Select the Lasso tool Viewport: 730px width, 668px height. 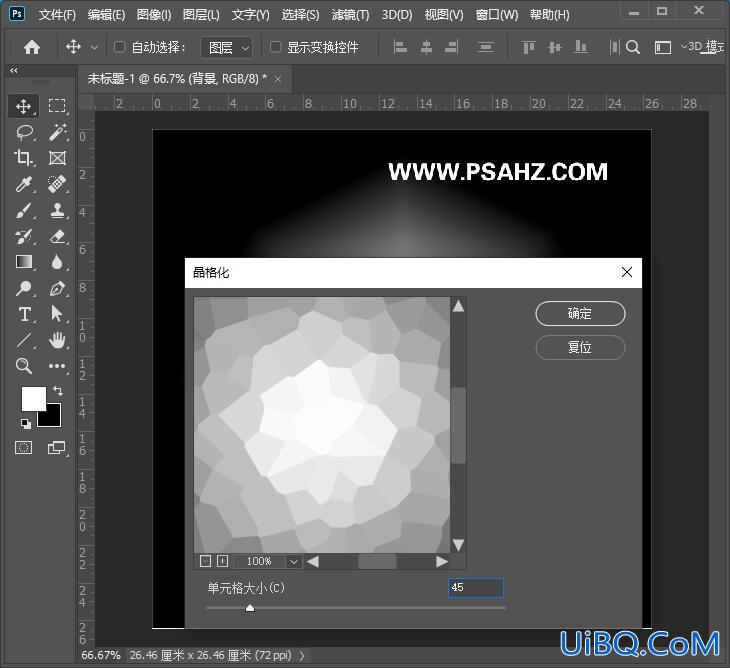point(24,132)
